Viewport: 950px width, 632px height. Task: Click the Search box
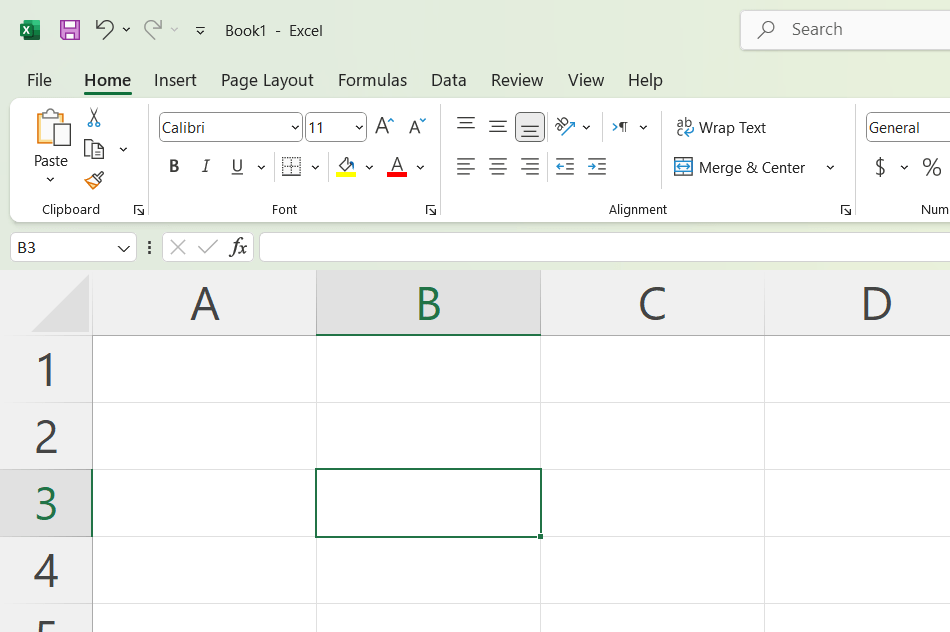845,29
